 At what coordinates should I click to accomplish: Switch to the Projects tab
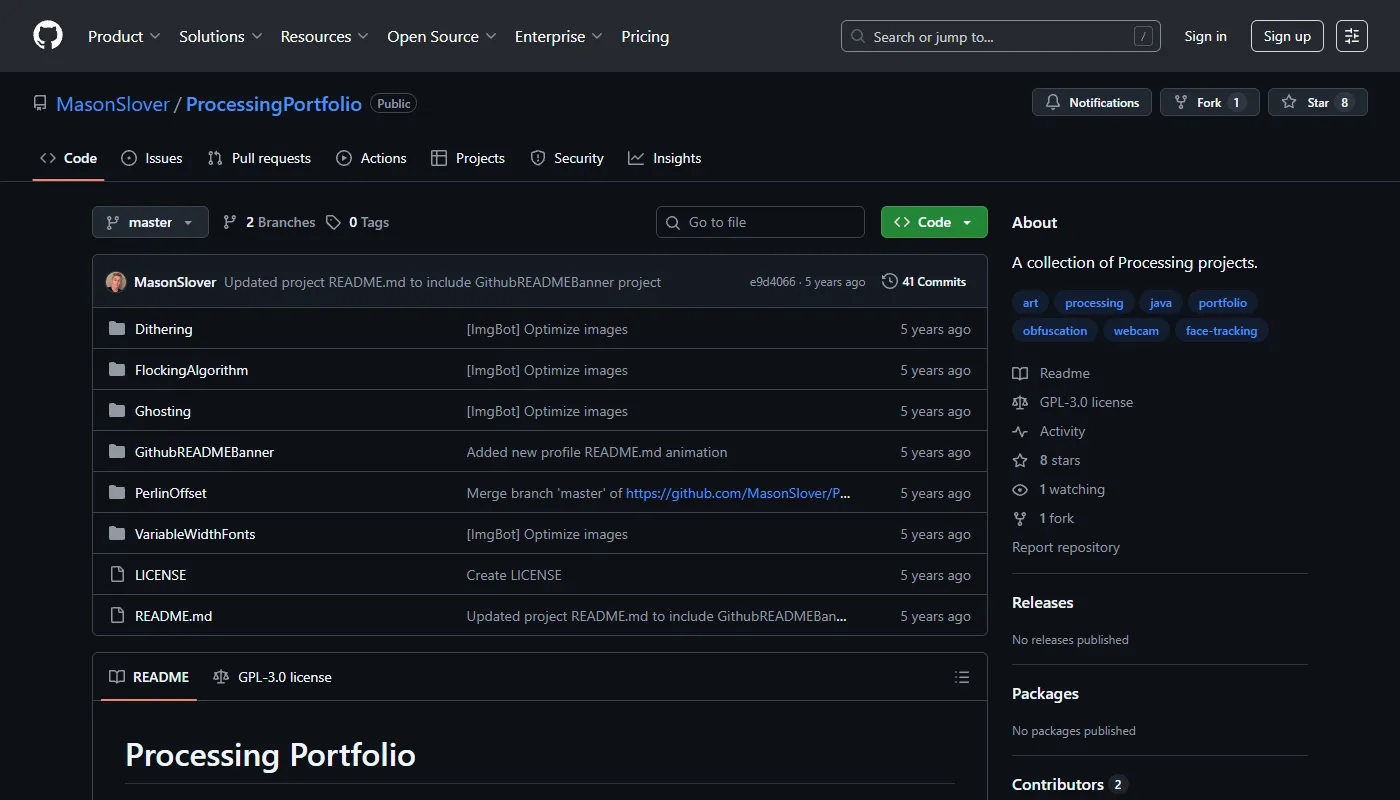click(468, 158)
